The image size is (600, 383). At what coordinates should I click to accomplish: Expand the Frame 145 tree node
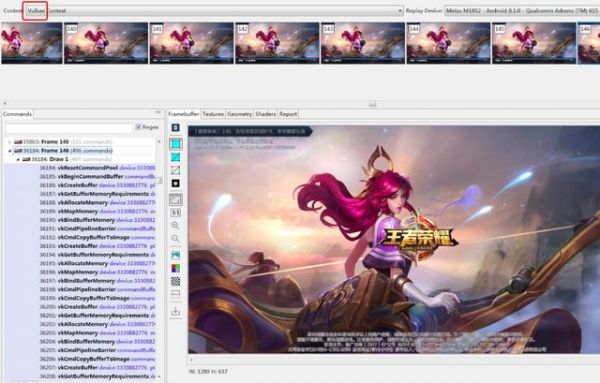(10, 142)
